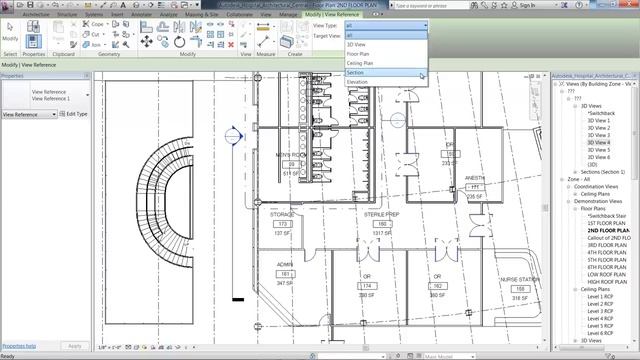This screenshot has height=360, width=640.
Task: Select the Offset tool
Action: [x=163, y=27]
